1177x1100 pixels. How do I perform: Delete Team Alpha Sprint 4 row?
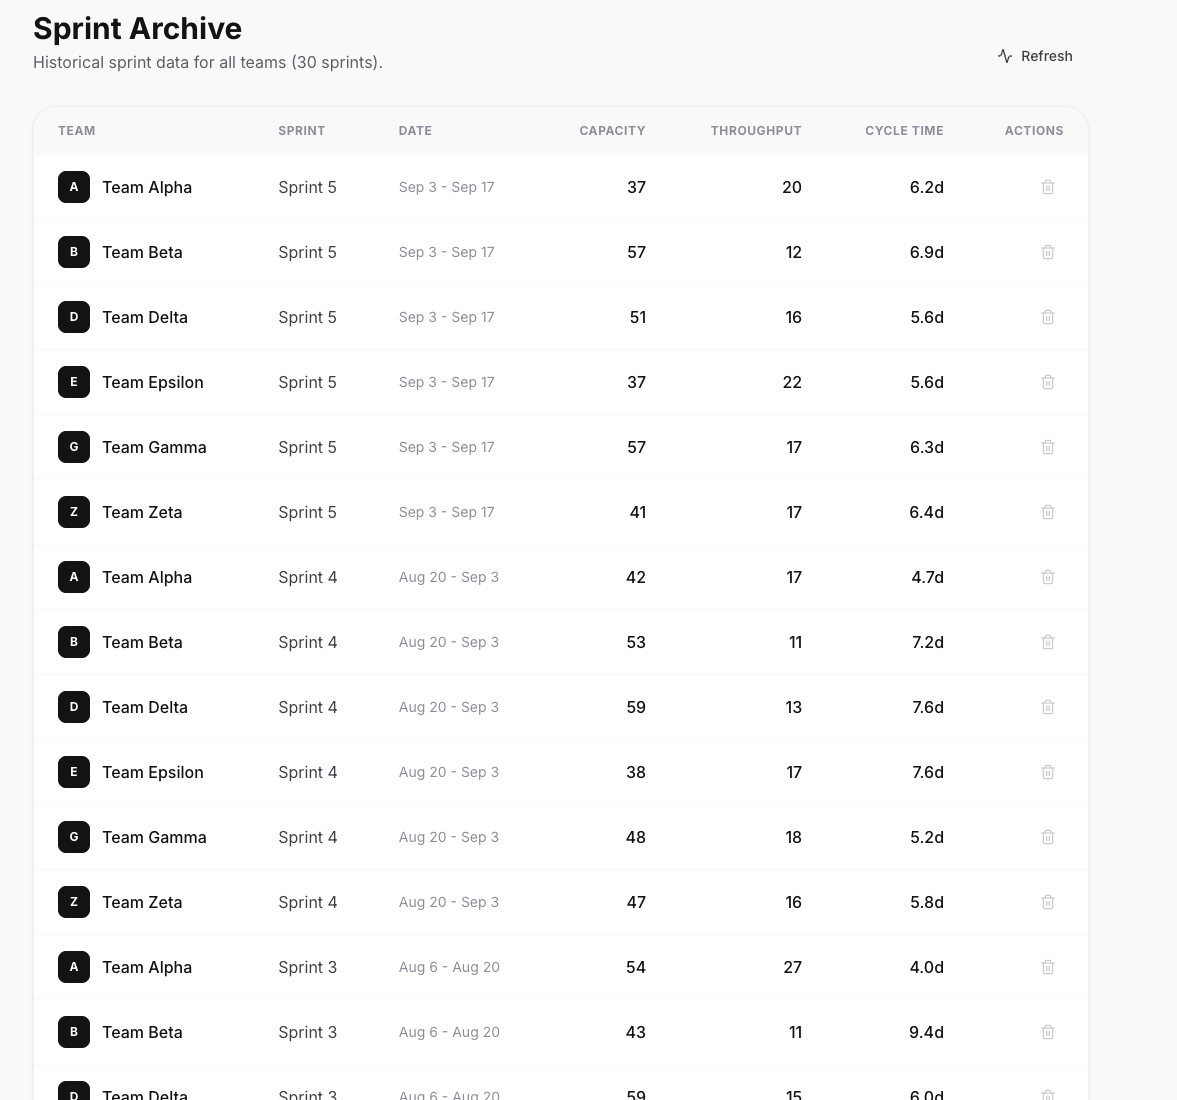point(1048,577)
